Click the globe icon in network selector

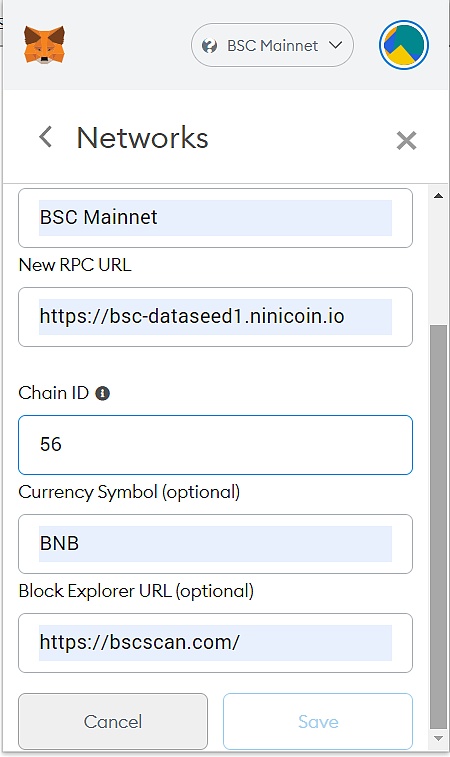(209, 46)
